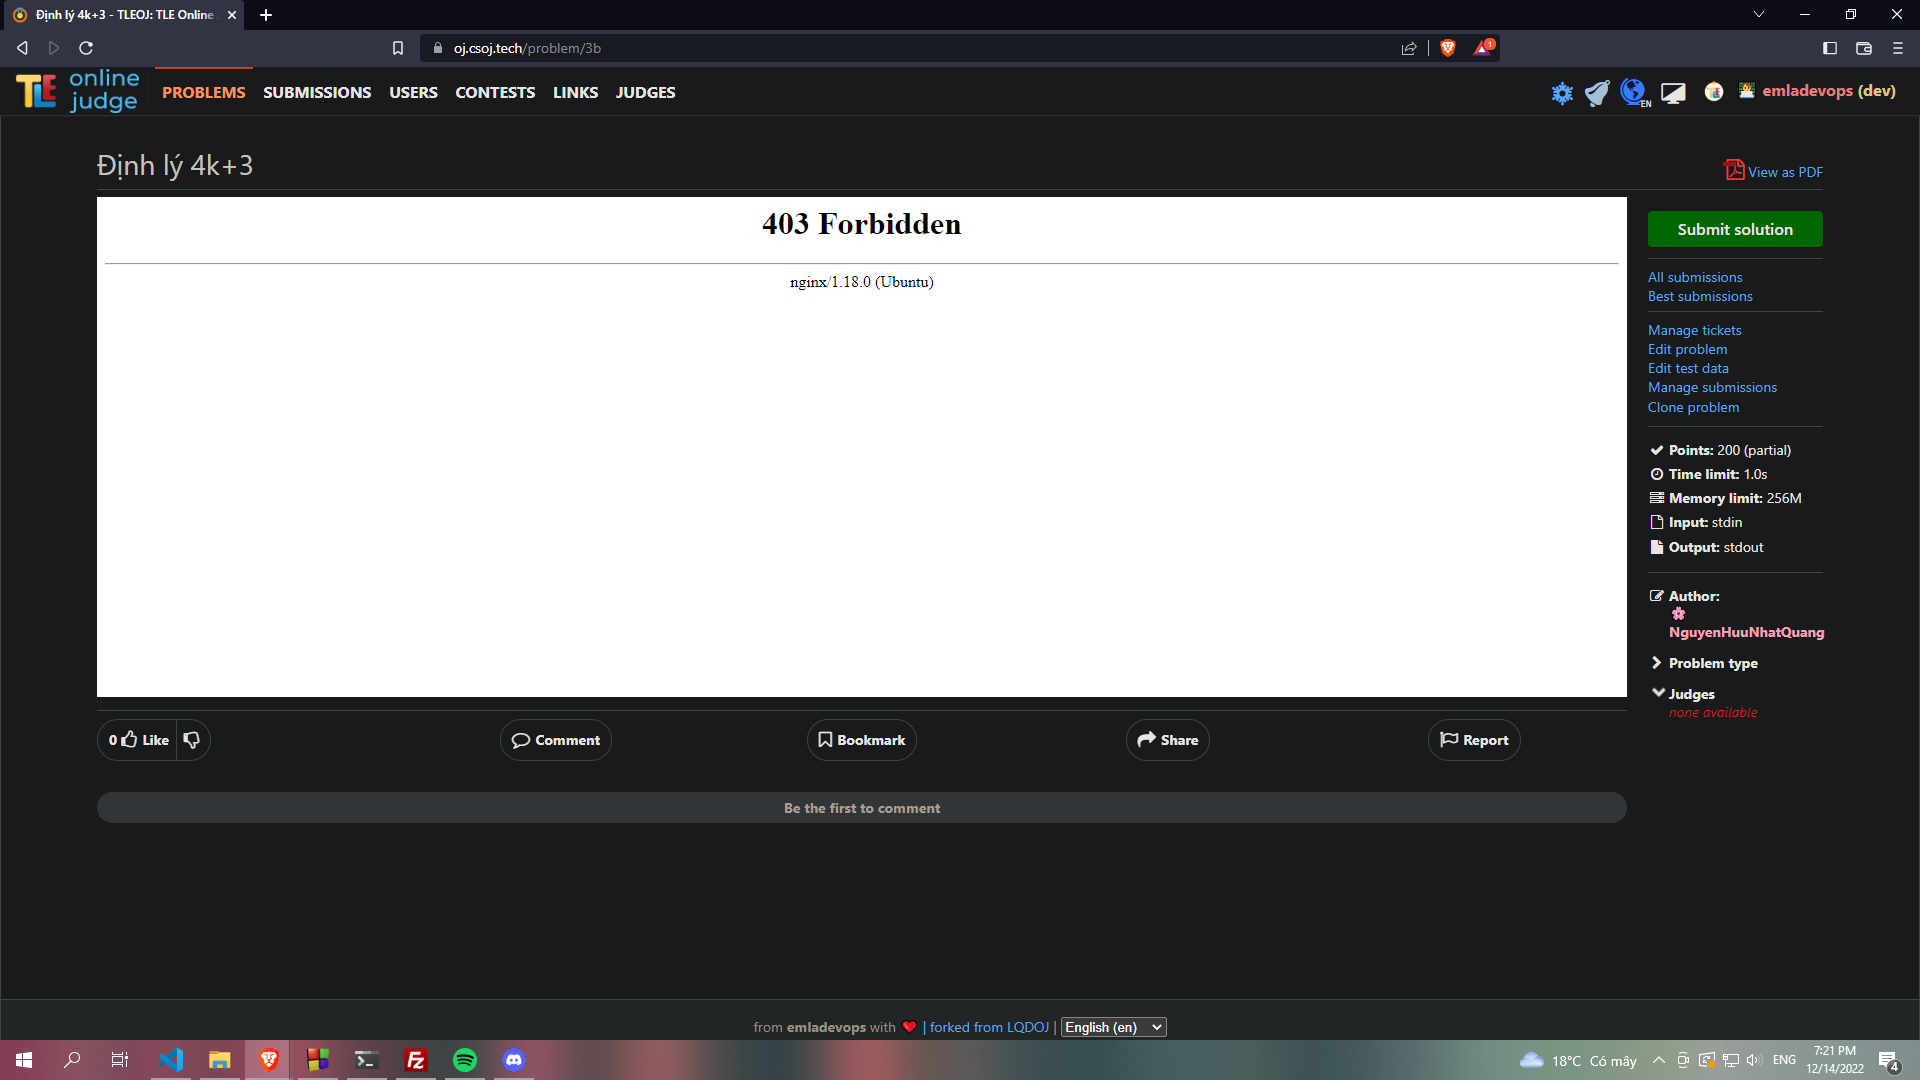This screenshot has height=1080, width=1920.
Task: Open the user avatar menu
Action: (x=1747, y=90)
